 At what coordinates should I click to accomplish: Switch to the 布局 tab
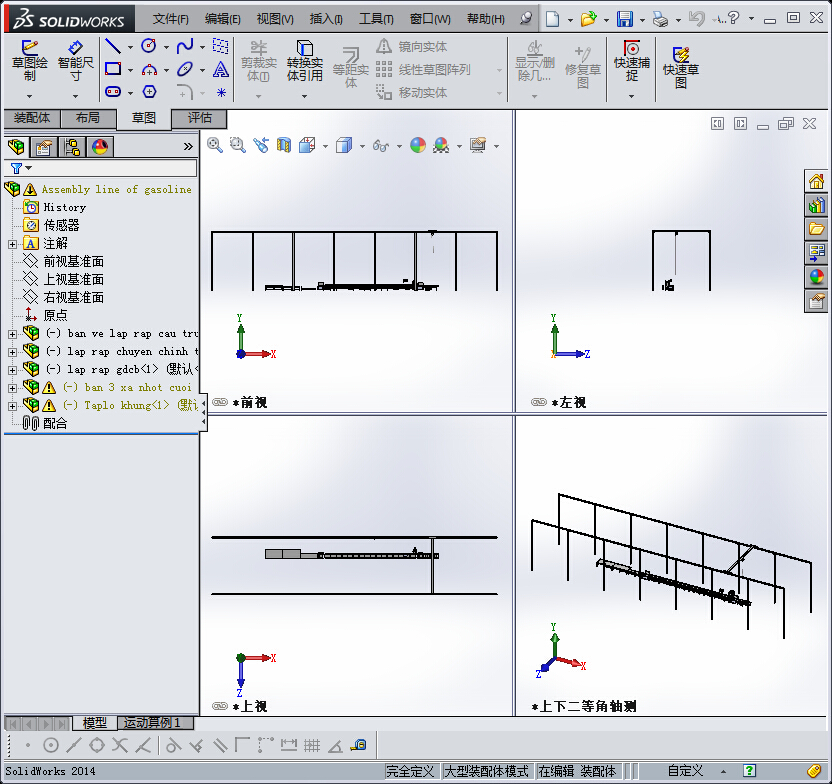coord(88,118)
